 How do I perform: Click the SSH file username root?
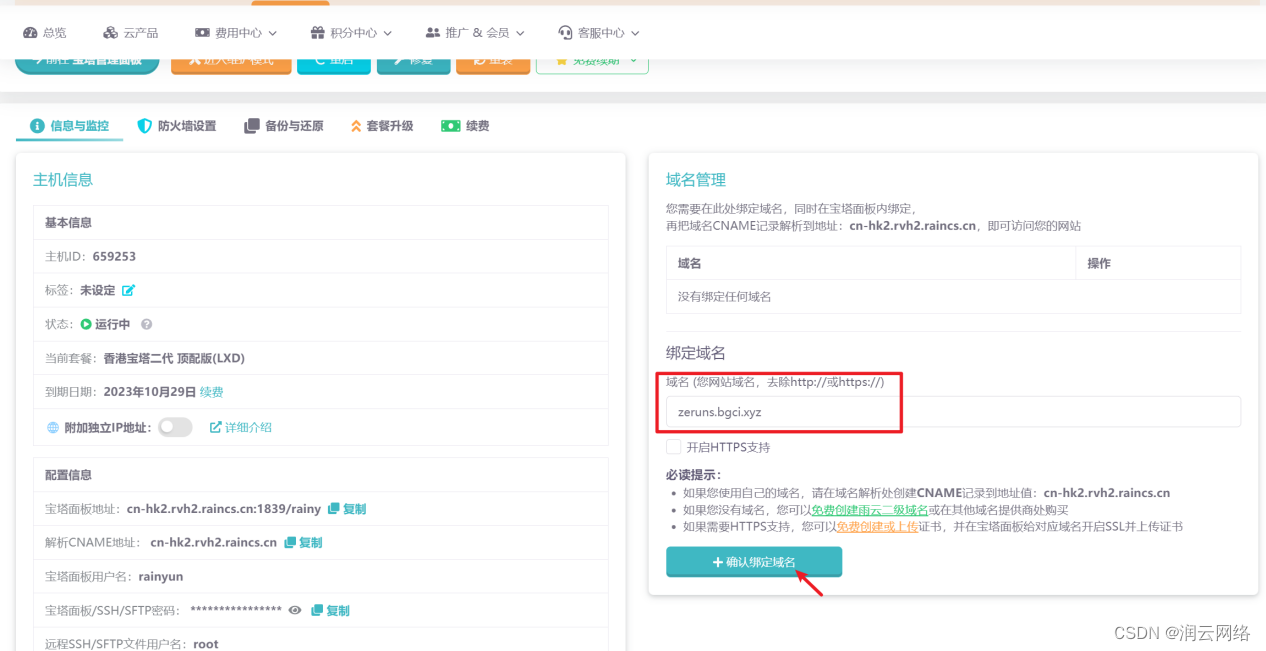(x=206, y=644)
